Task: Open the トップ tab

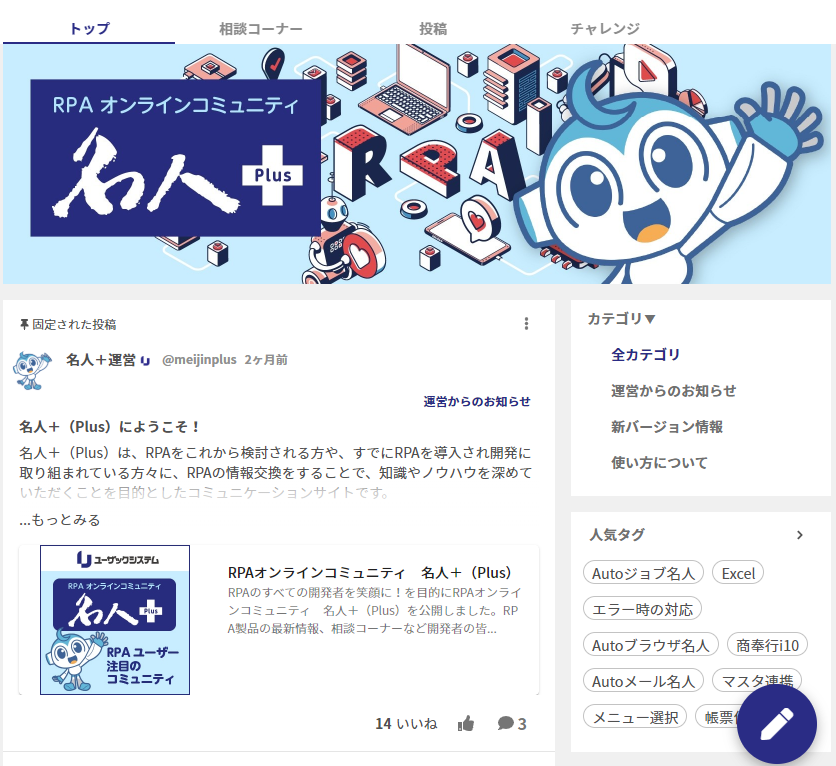Action: pos(89,28)
